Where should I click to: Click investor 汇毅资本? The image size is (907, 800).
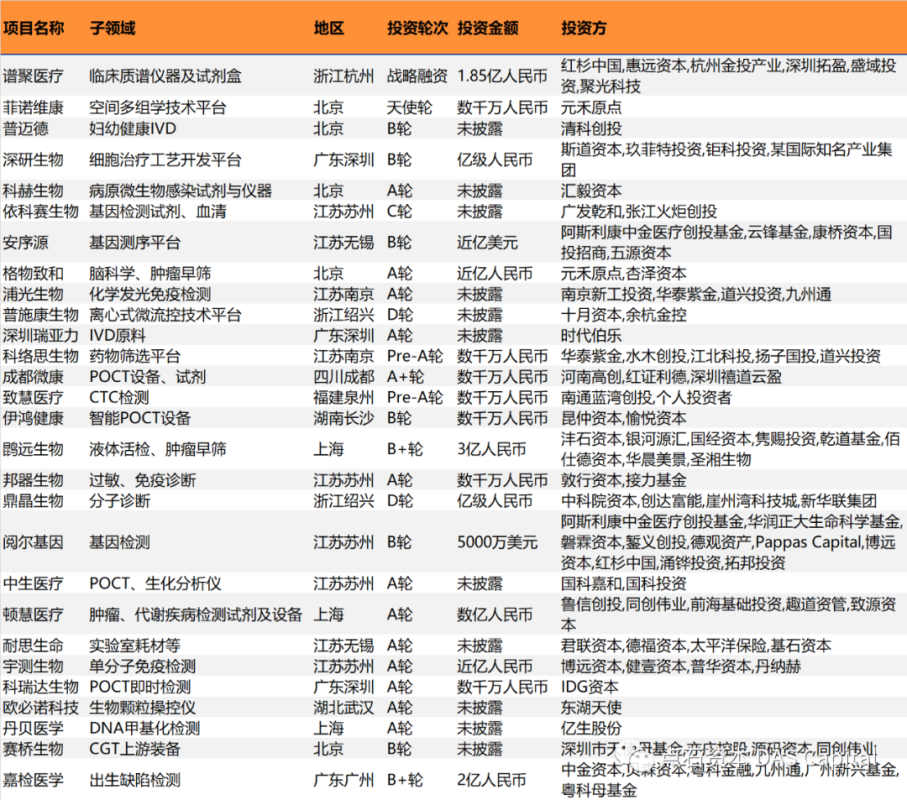point(591,191)
